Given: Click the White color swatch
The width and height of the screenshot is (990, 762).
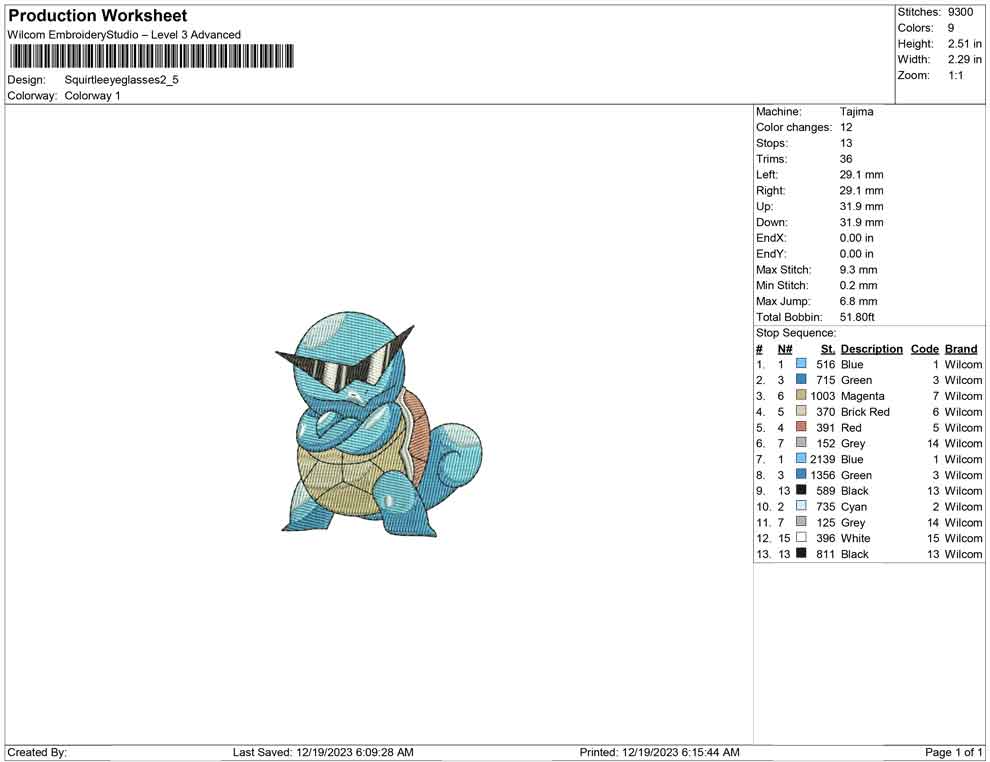Looking at the screenshot, I should 801,537.
